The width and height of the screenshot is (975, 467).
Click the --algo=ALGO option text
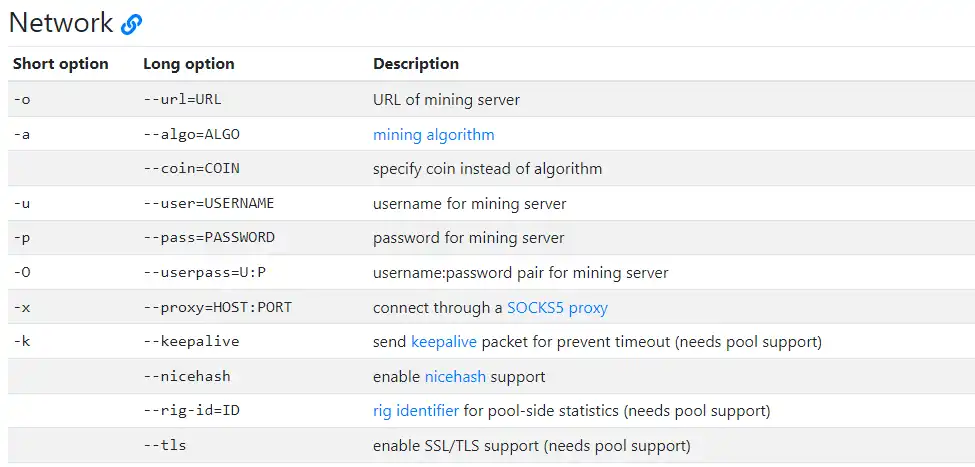(191, 134)
